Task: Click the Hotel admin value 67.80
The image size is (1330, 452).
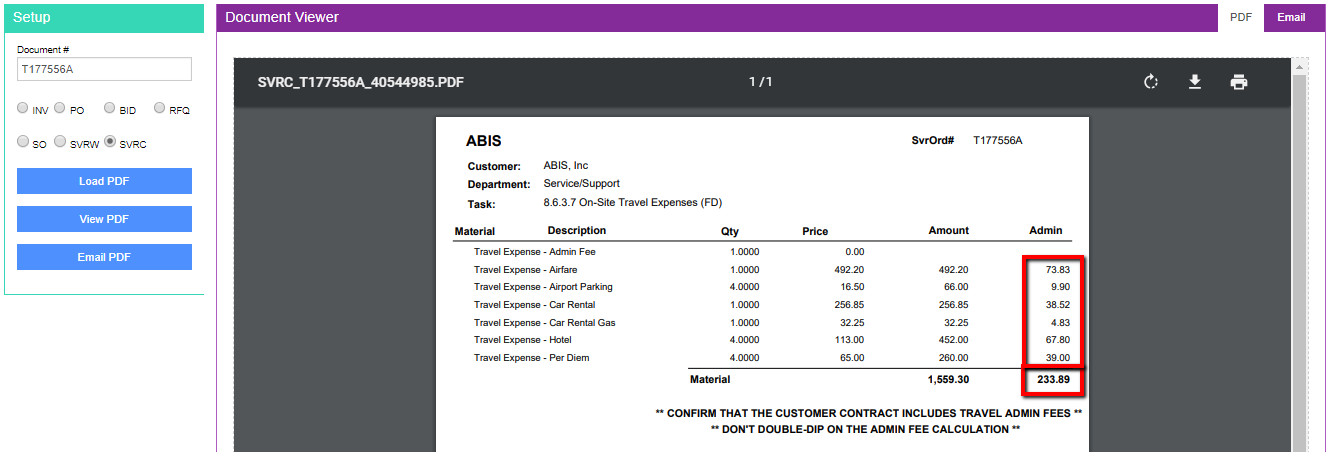Action: click(x=1058, y=340)
